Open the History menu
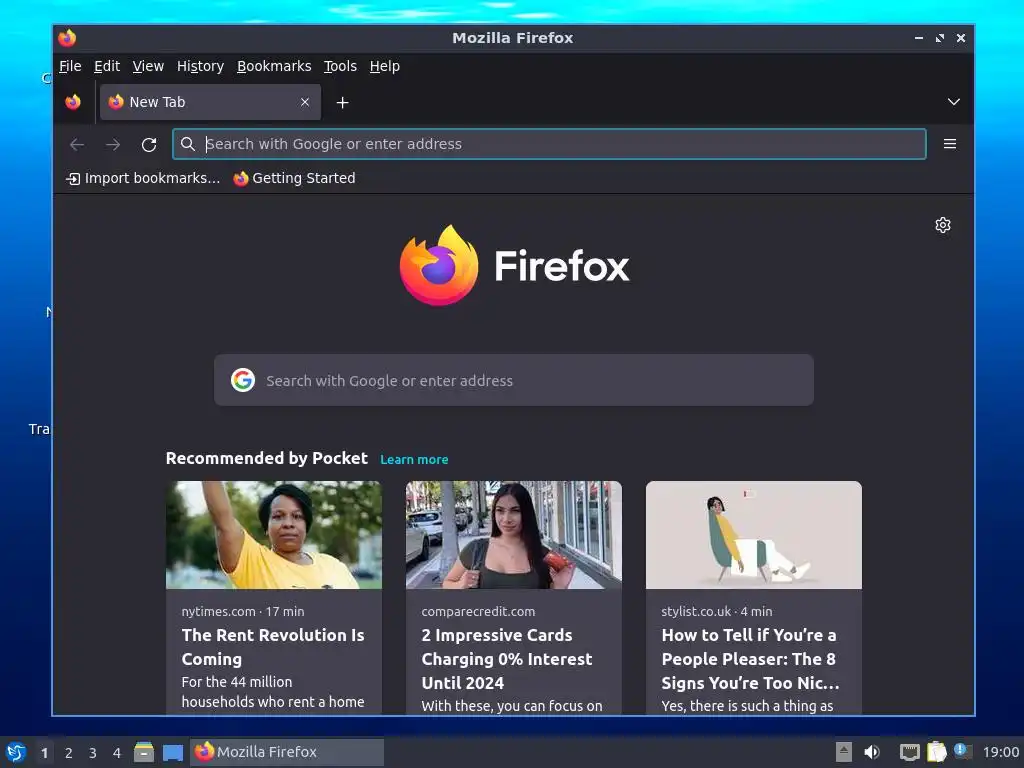The height and width of the screenshot is (768, 1024). click(x=200, y=66)
